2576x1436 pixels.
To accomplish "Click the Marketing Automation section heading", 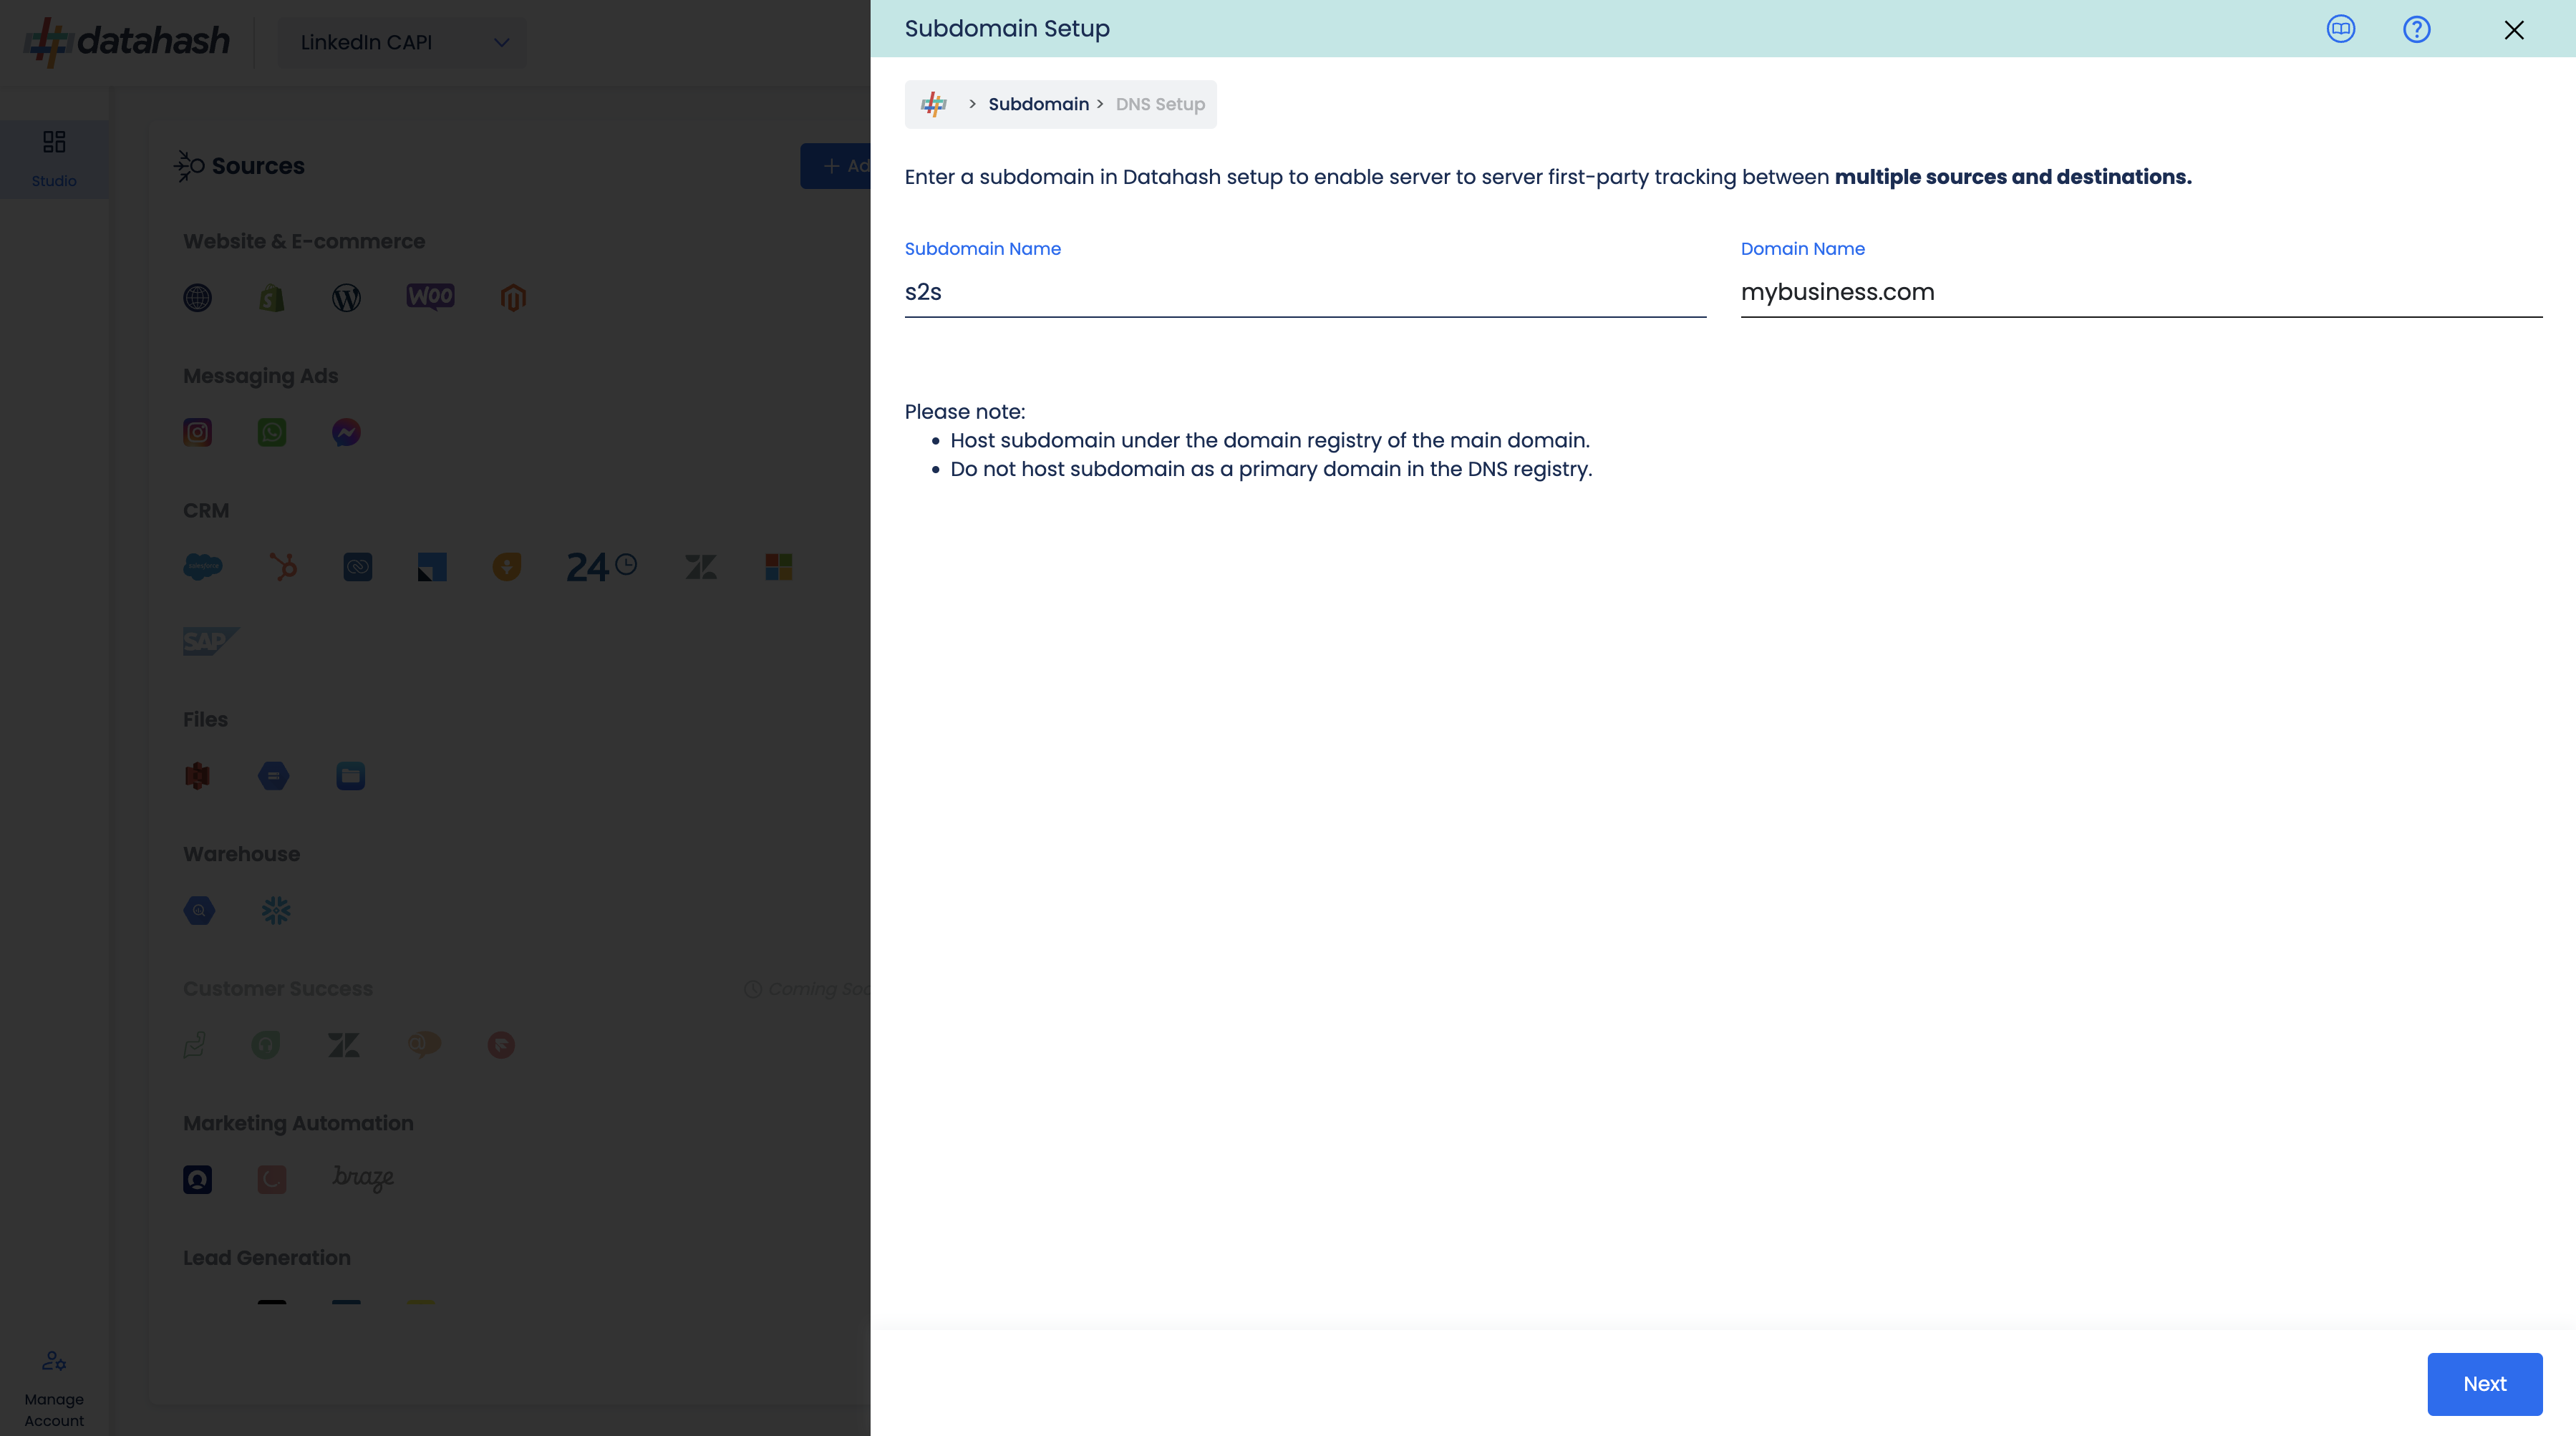I will point(298,1123).
